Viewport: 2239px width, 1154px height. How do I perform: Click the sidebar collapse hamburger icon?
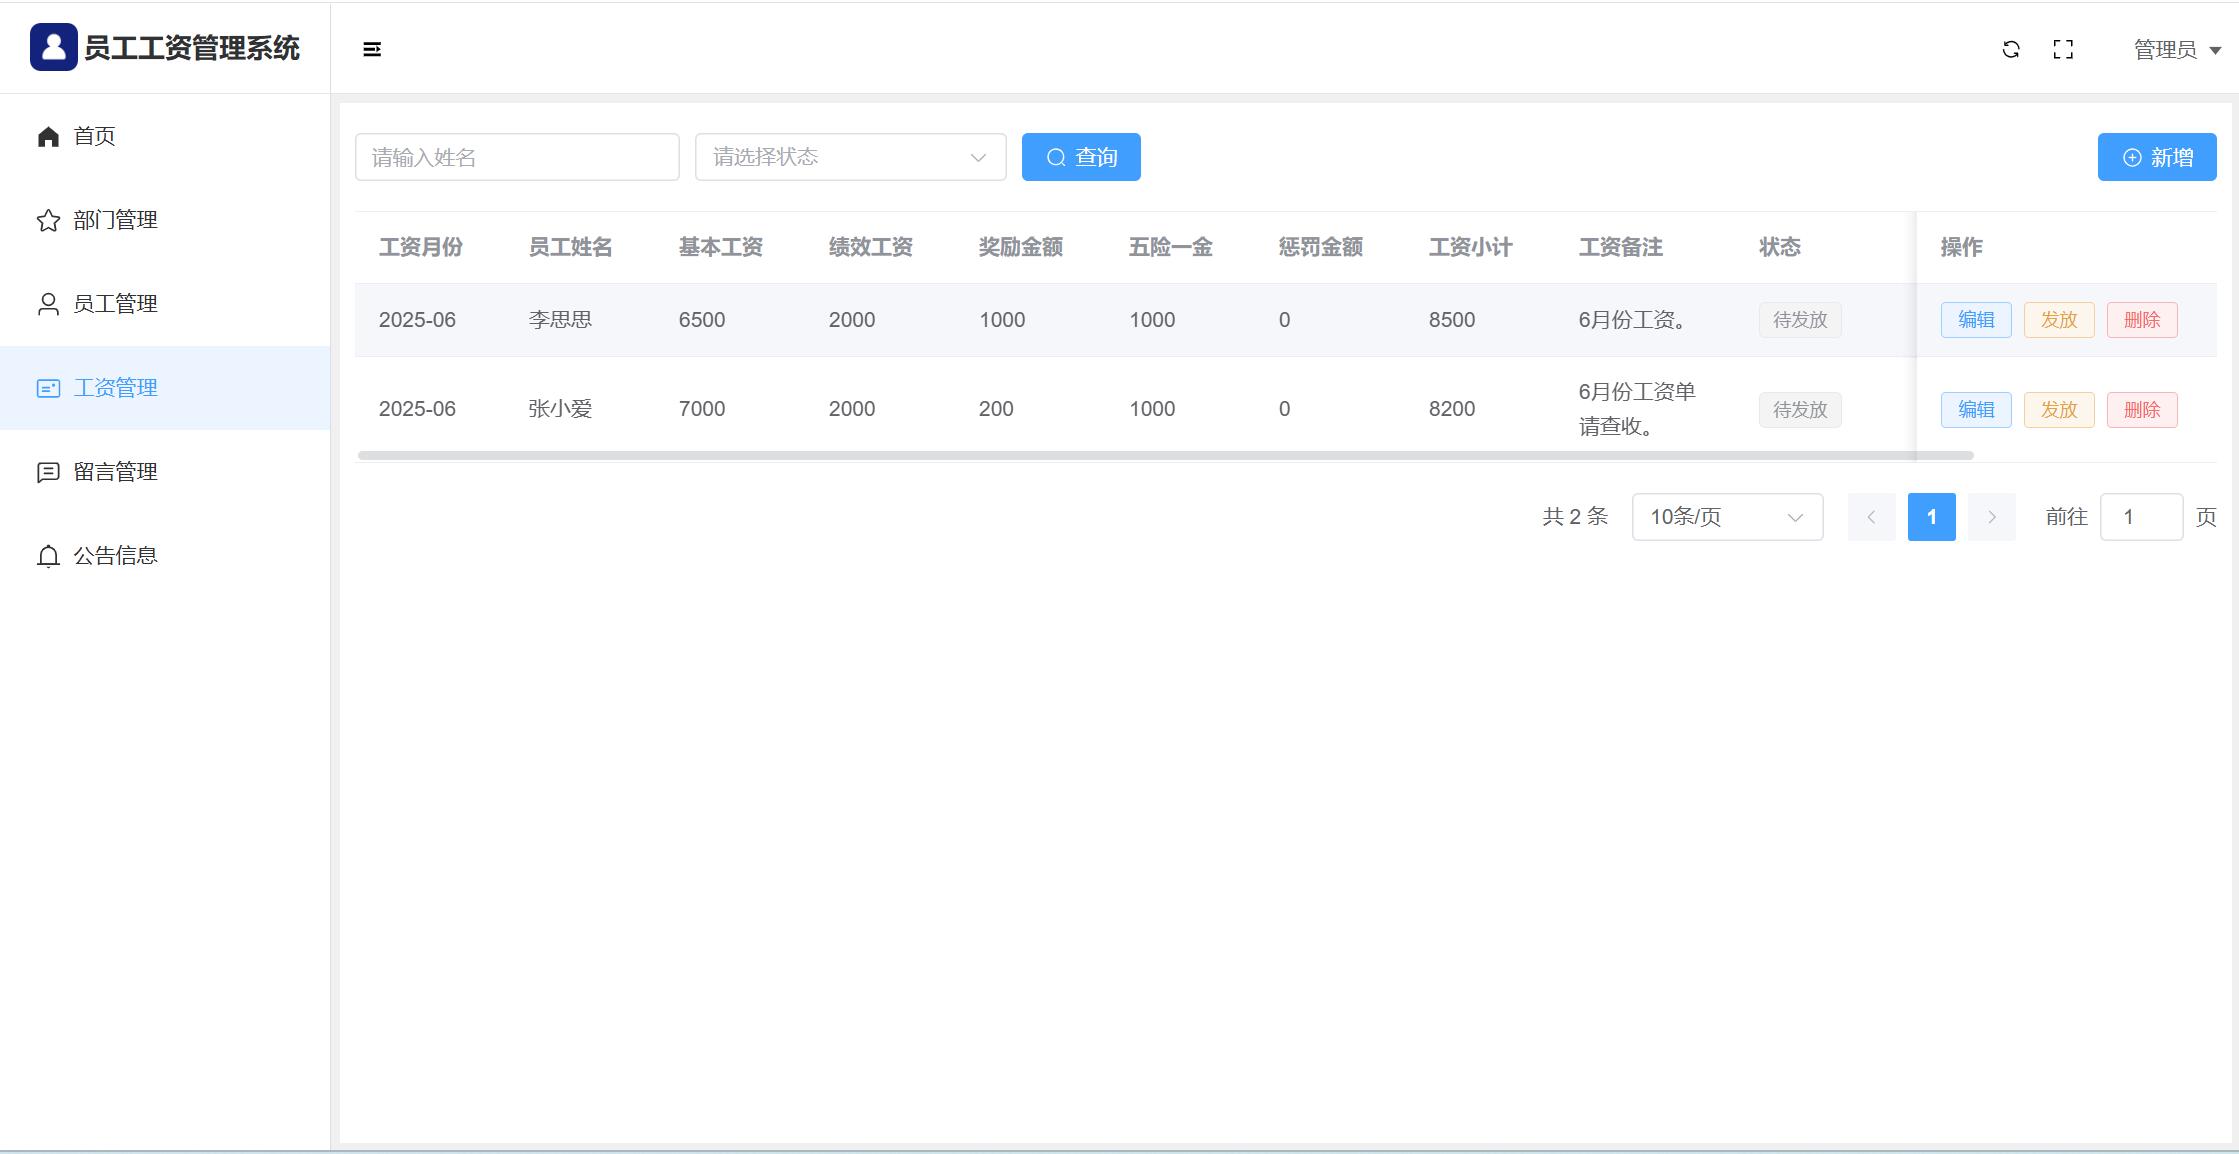pos(372,49)
